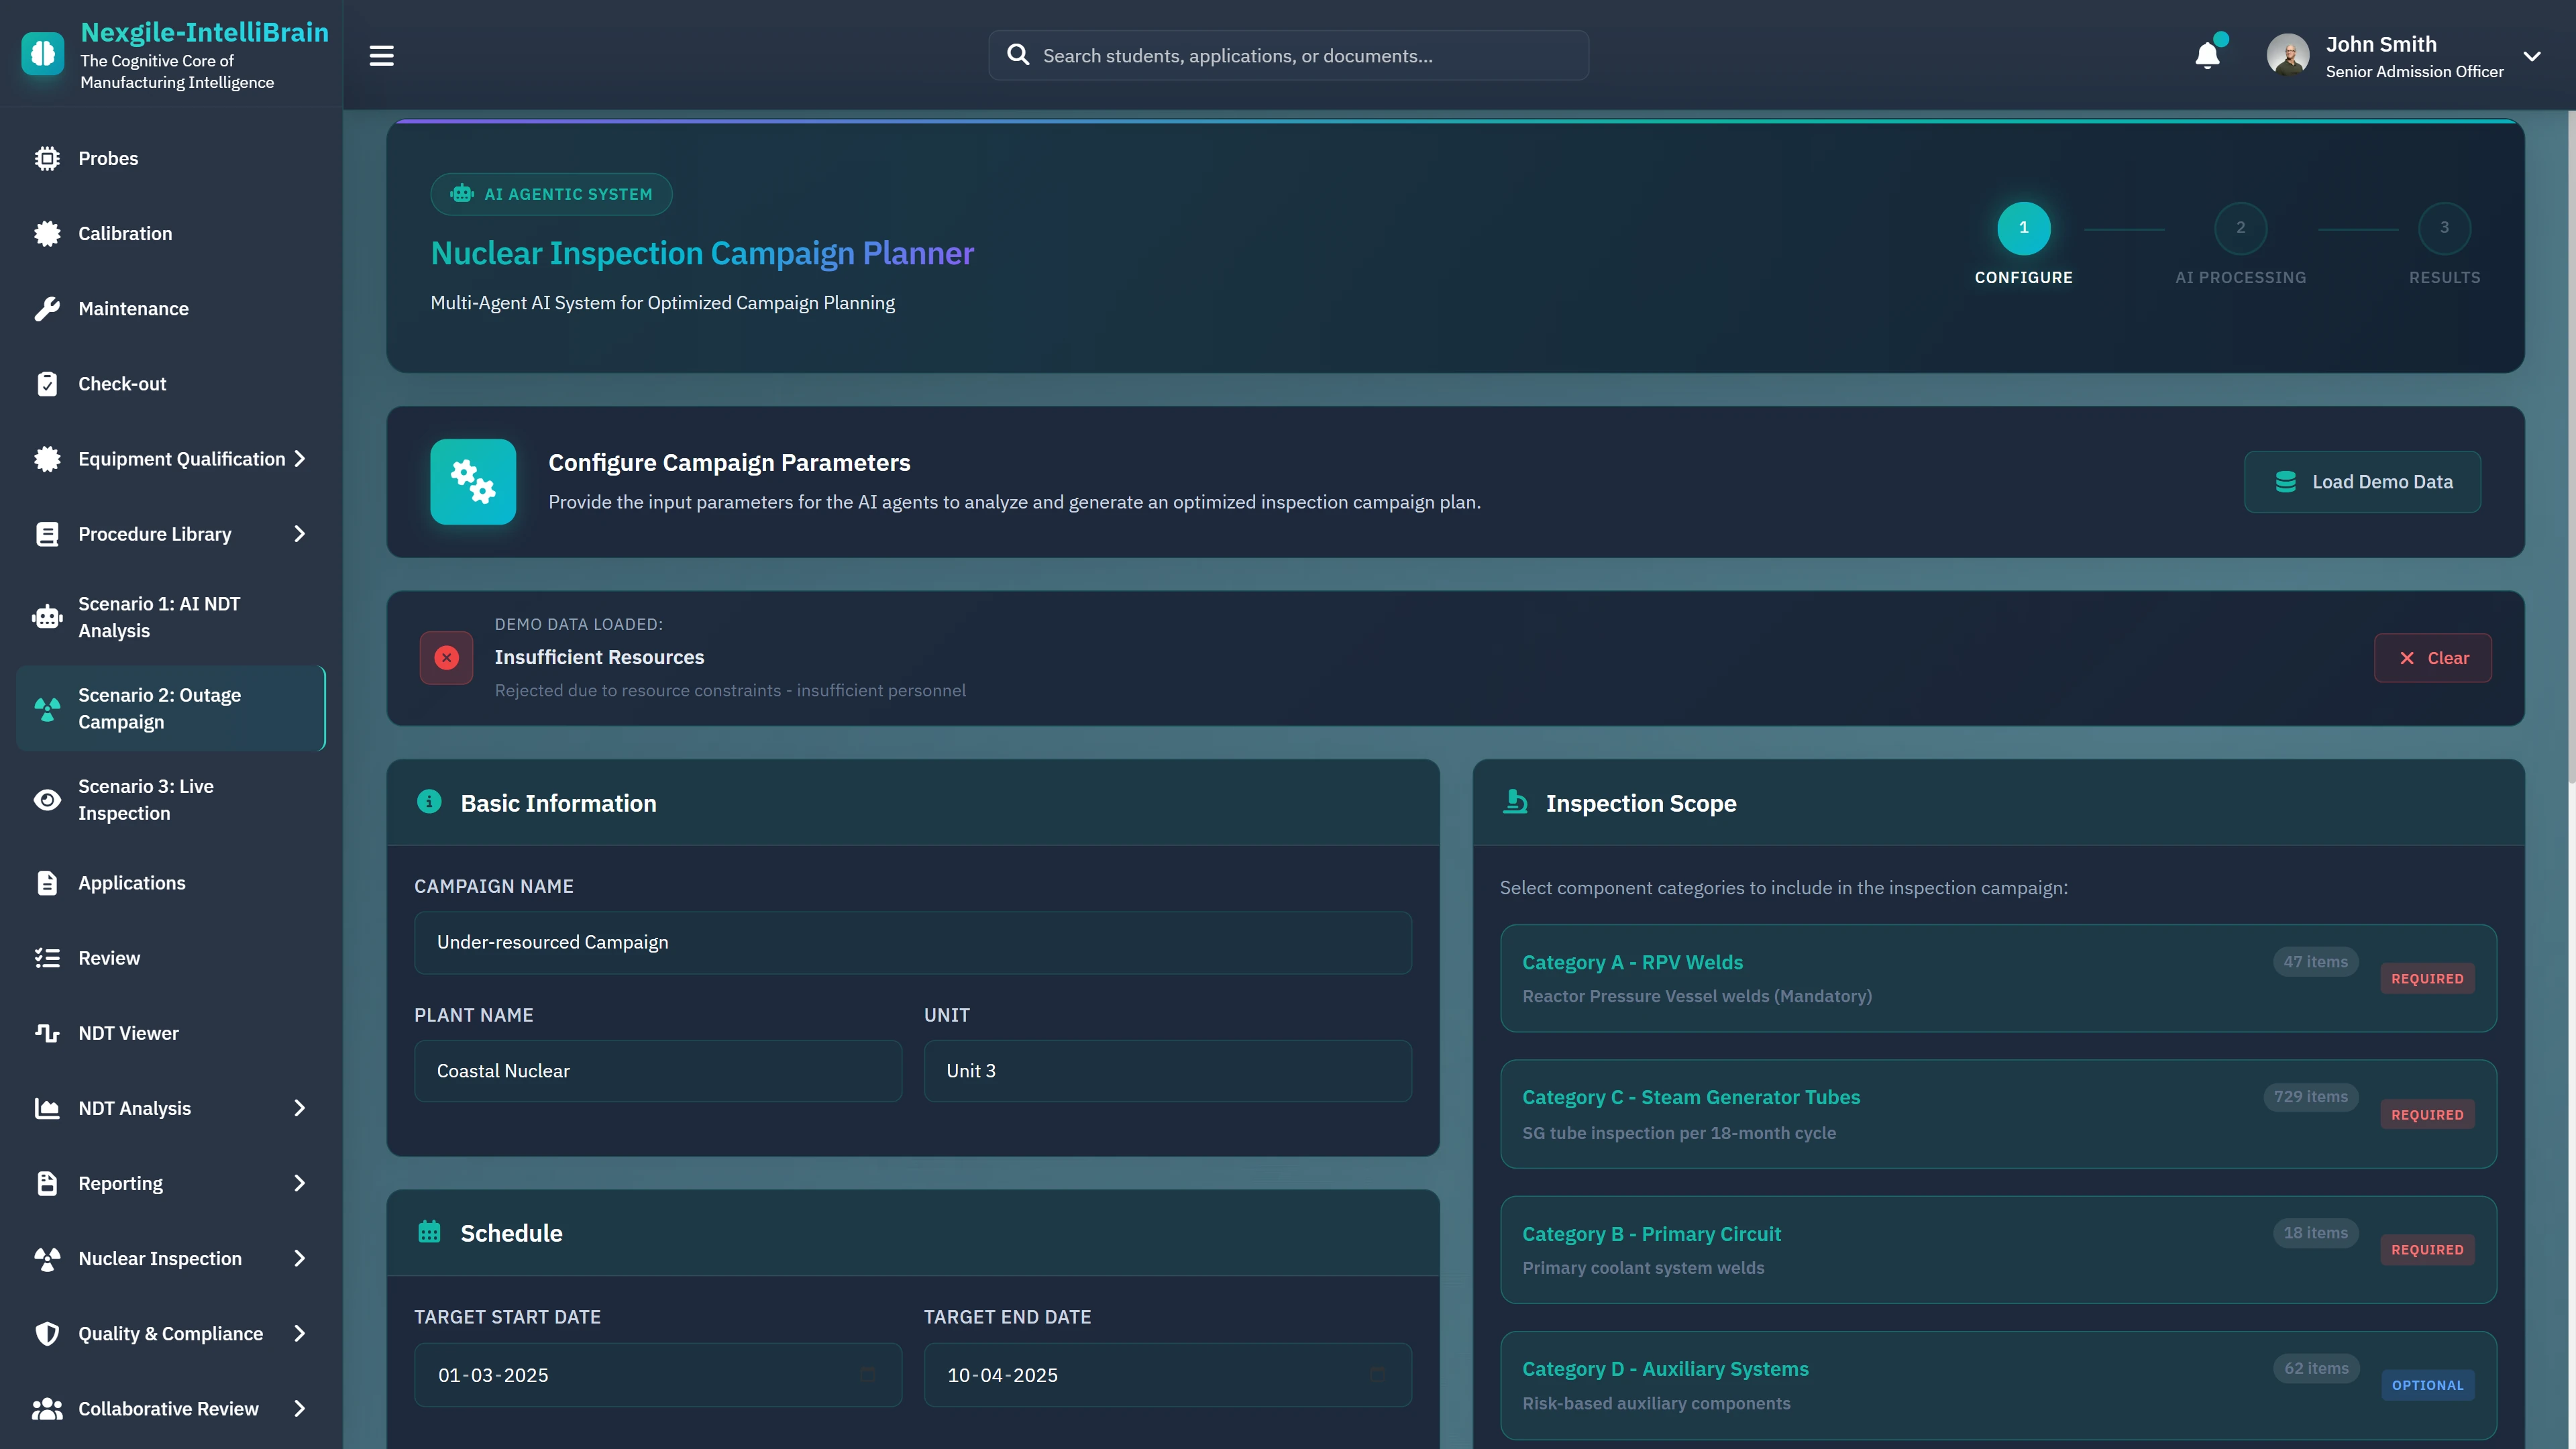
Task: Switch to the AI Processing step
Action: (2240, 227)
